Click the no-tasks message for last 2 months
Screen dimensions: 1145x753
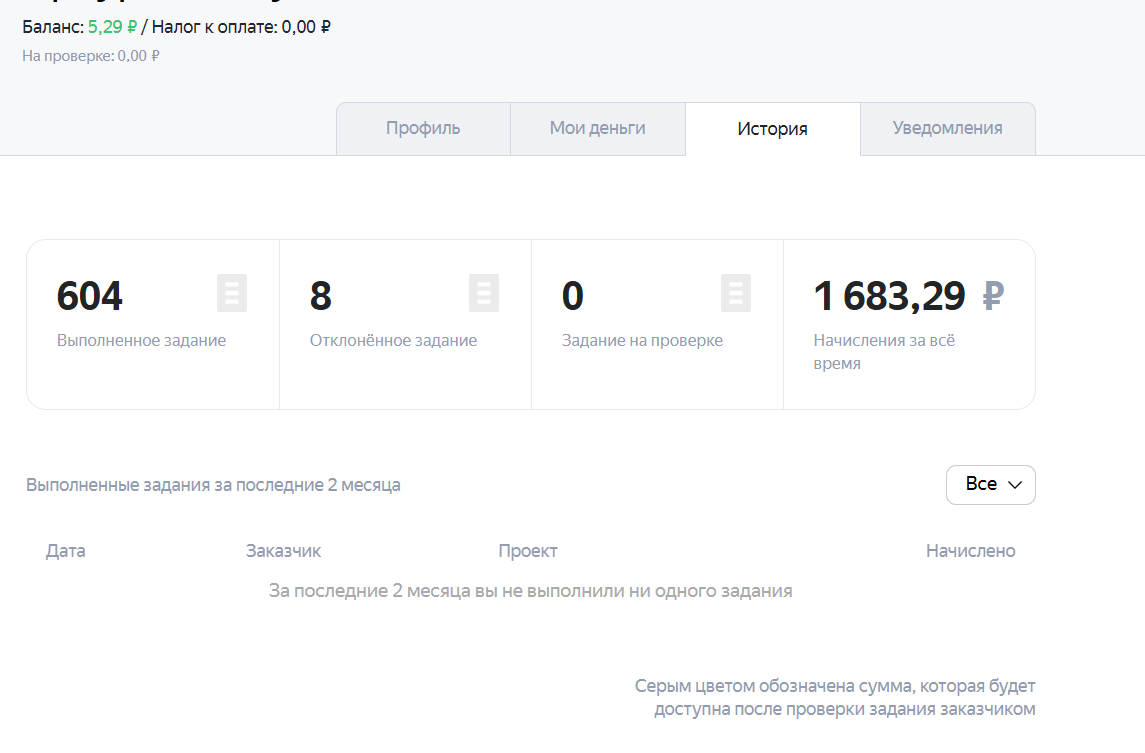tap(530, 591)
